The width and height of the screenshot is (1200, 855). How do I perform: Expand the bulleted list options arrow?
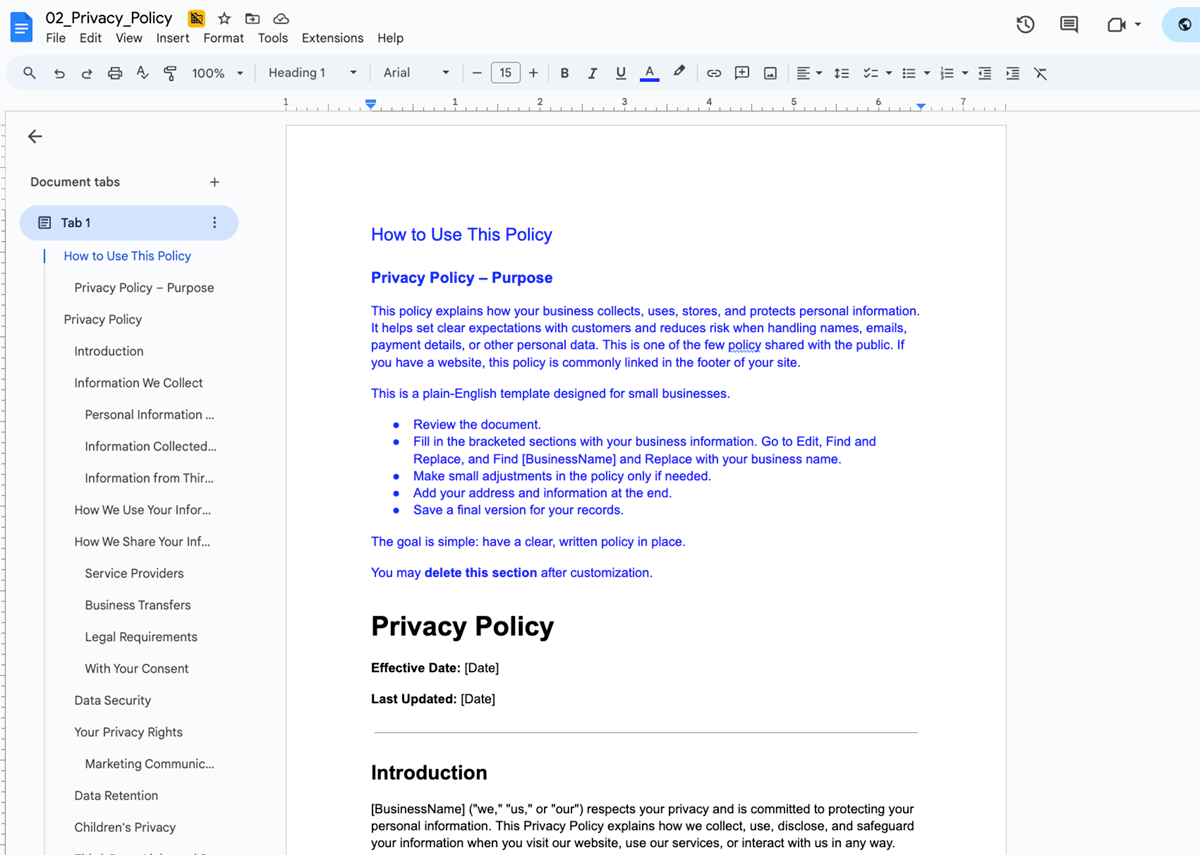click(x=927, y=73)
